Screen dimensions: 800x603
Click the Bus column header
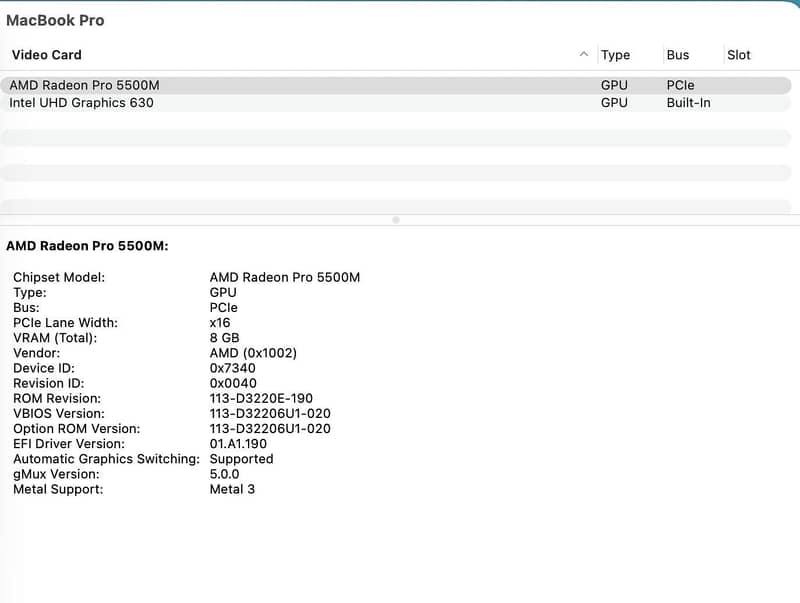(x=678, y=55)
